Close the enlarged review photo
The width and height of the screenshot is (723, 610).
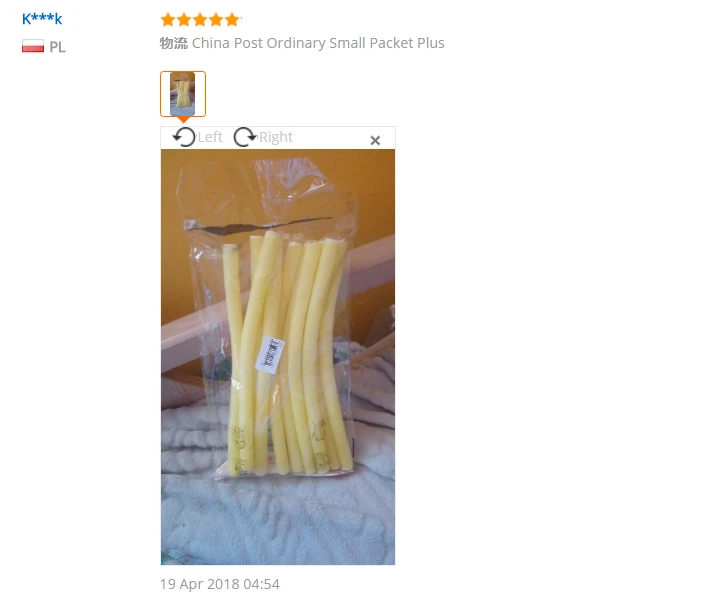[x=375, y=140]
